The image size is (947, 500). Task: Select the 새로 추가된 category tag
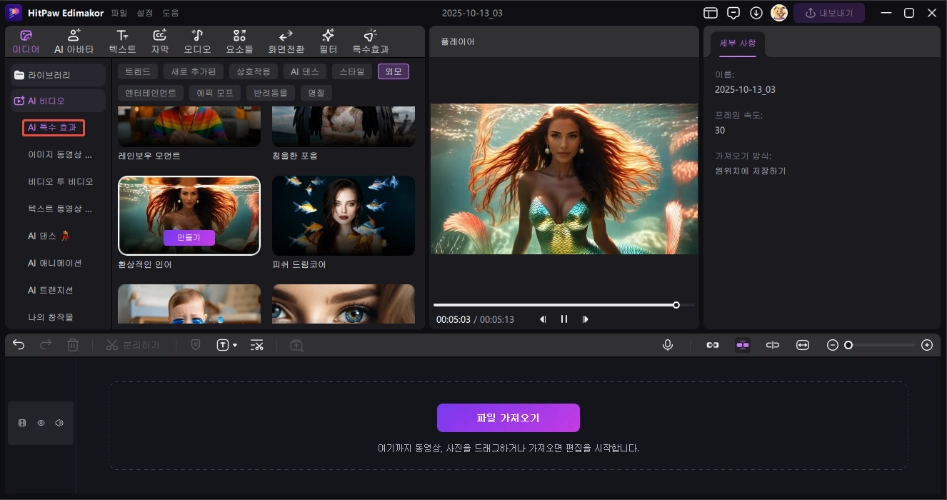[x=193, y=71]
